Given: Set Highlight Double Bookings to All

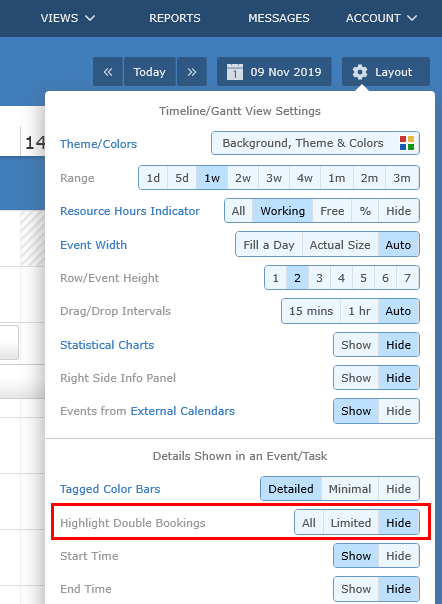Looking at the screenshot, I should (309, 523).
